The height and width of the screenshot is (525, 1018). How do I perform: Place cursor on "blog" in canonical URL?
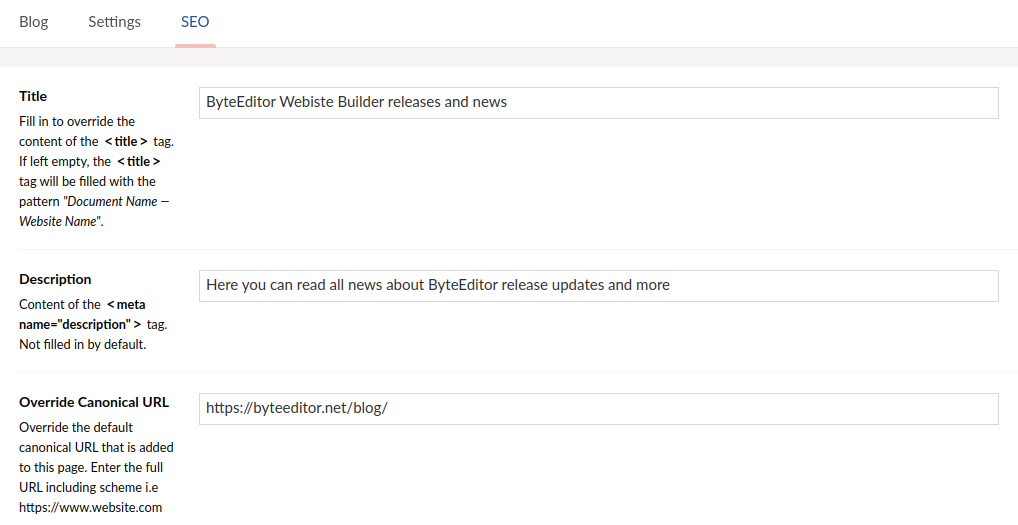(x=367, y=408)
